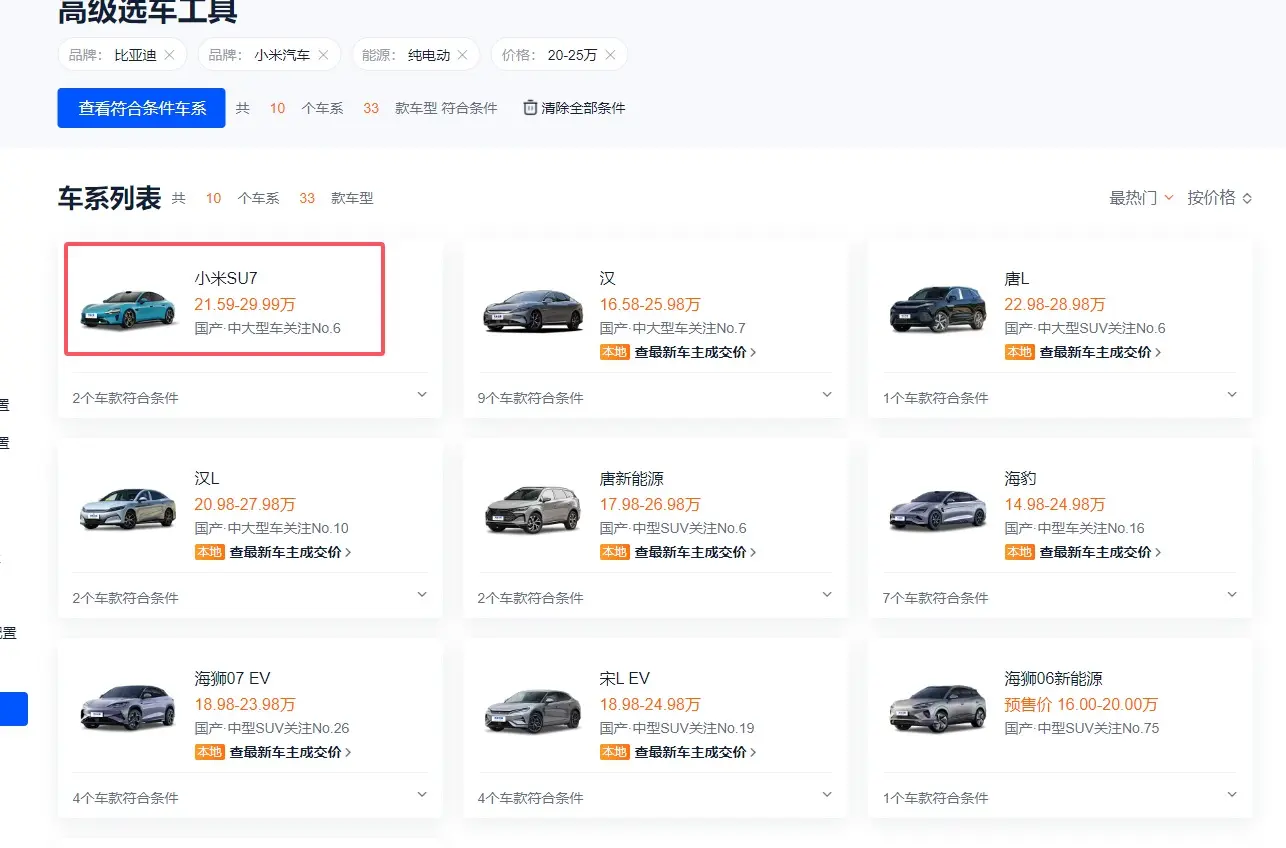Expand 海狮06新能源 matching models chevron

1232,795
